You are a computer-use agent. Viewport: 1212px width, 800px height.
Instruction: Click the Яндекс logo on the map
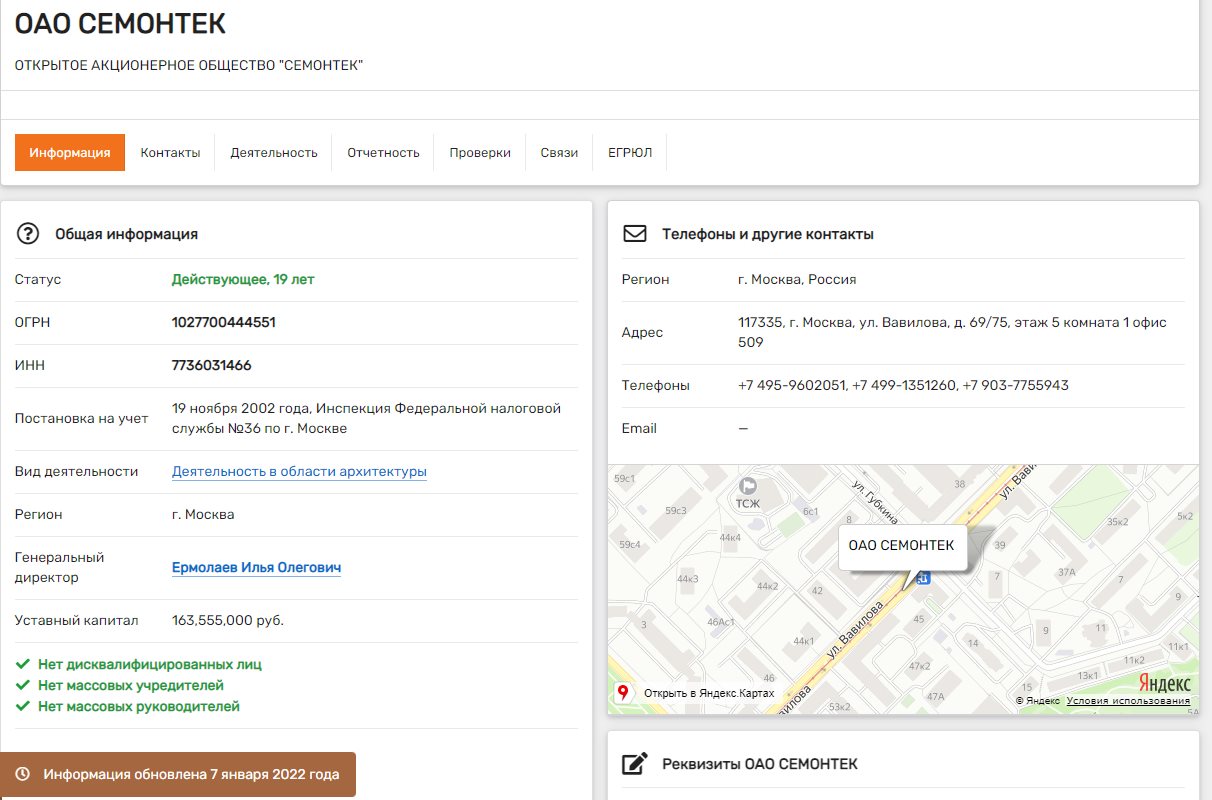pos(1164,684)
